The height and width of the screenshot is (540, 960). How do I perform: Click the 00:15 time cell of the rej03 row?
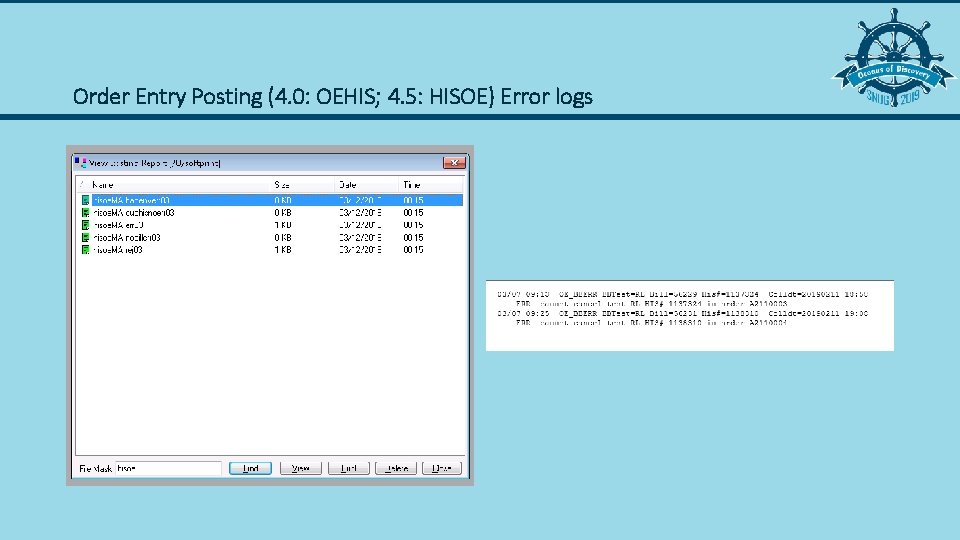click(413, 250)
